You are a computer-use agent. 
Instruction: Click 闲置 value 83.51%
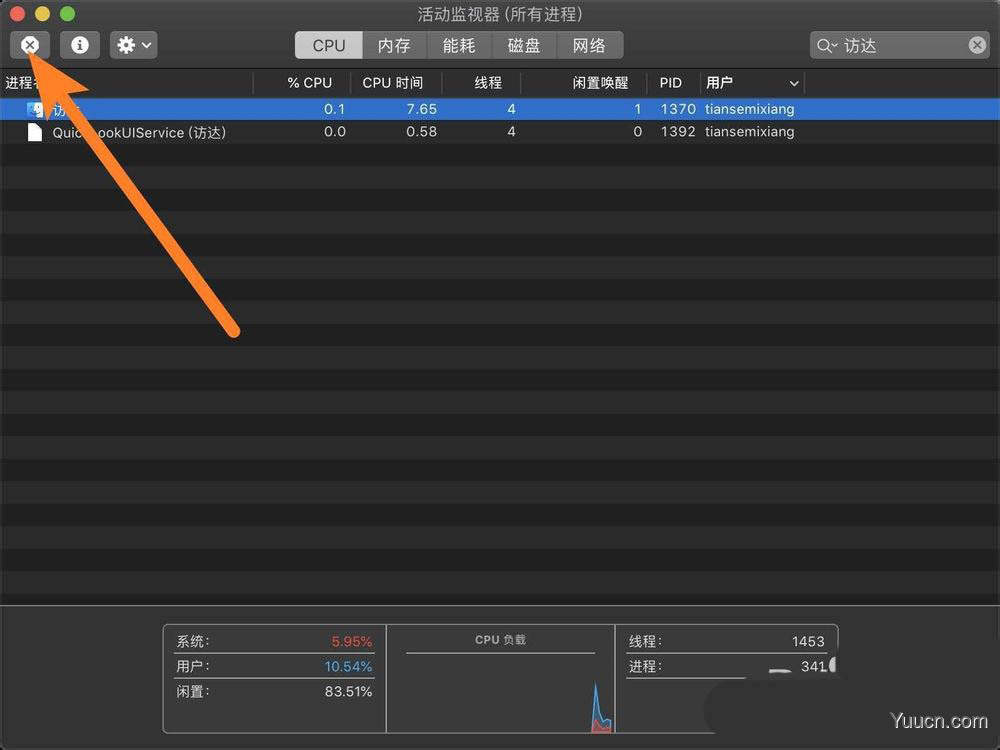click(348, 691)
